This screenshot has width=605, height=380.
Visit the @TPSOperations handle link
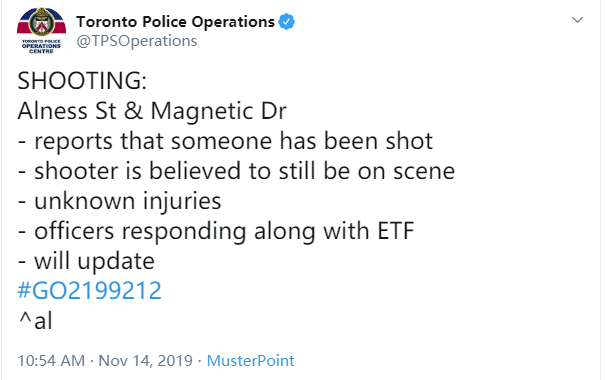coord(137,41)
